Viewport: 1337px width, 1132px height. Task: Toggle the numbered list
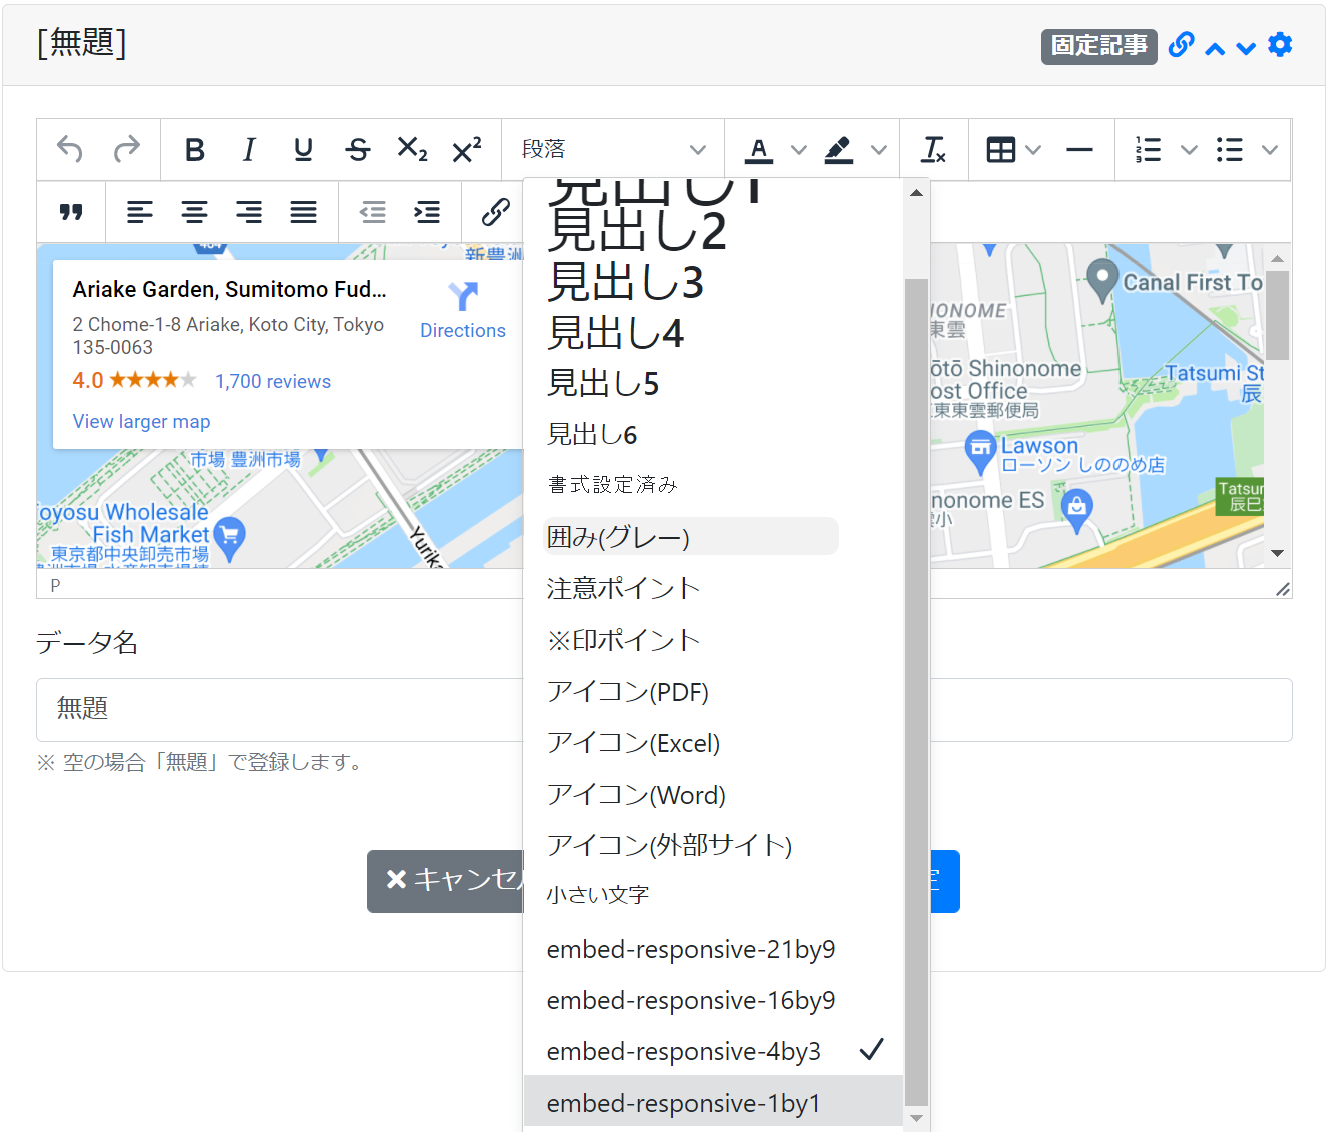[x=1148, y=149]
